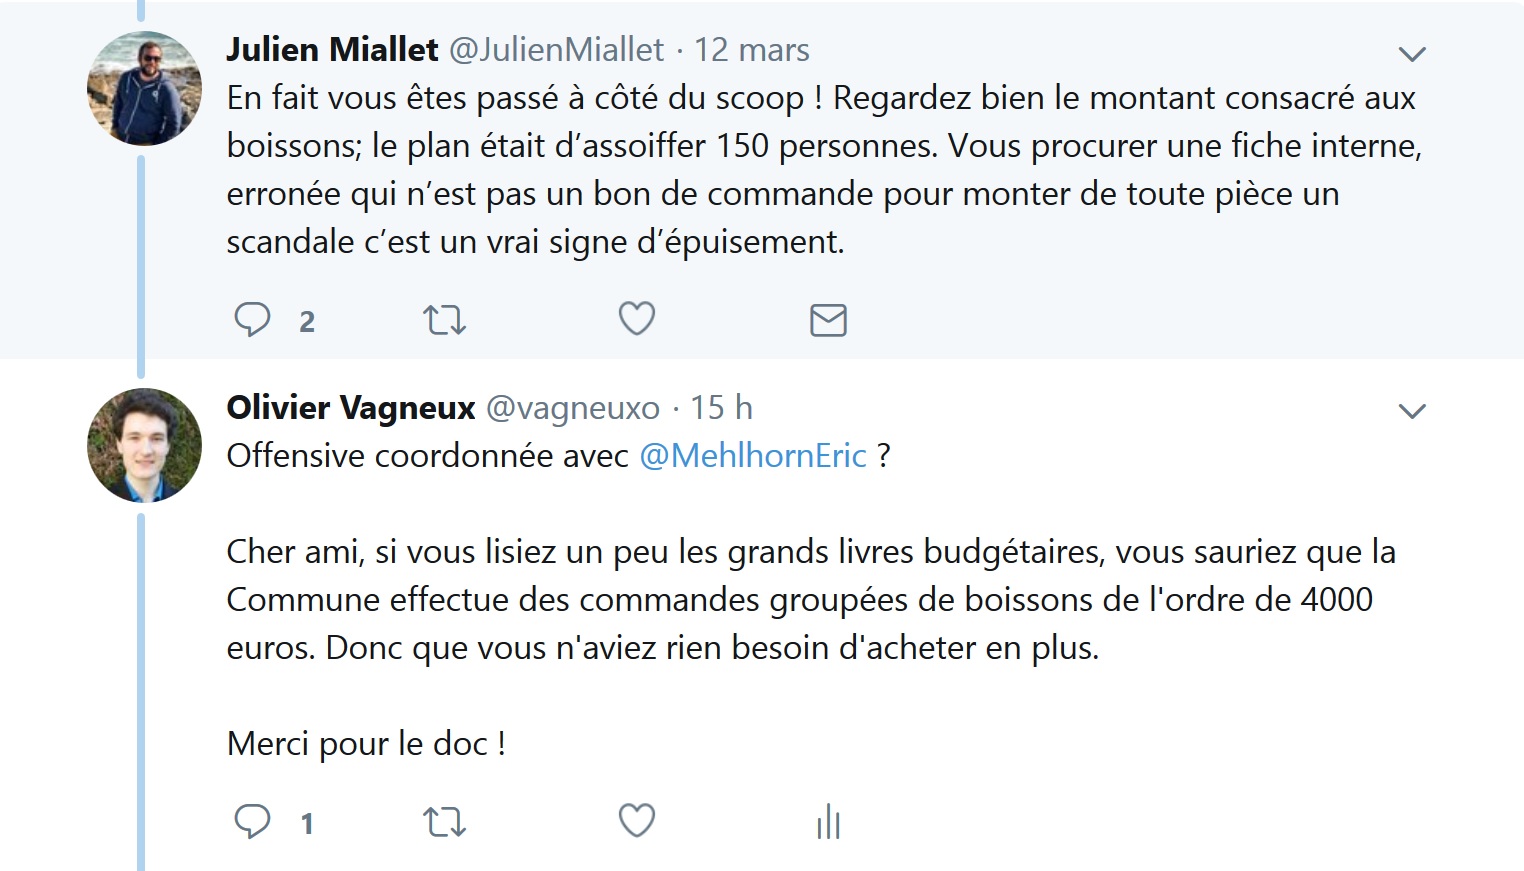This screenshot has width=1524, height=871.
Task: Reply to Olivier Vagneux's tweet
Action: pos(252,822)
